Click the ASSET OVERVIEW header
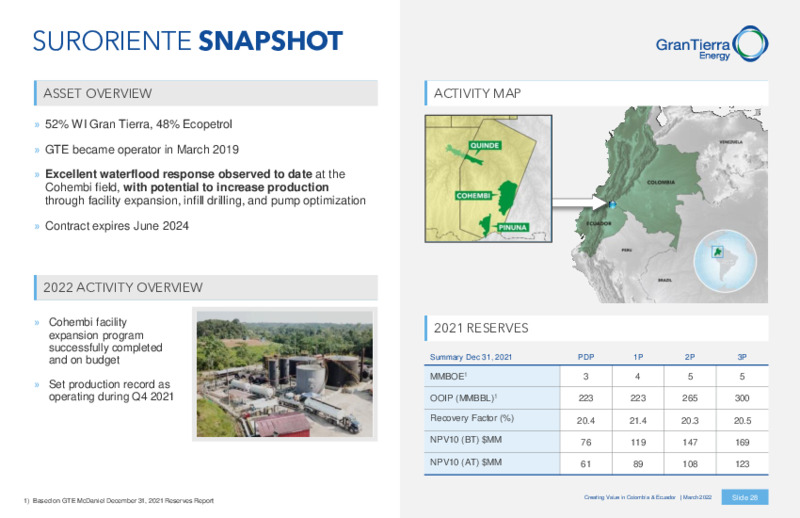The width and height of the screenshot is (800, 518). (x=206, y=93)
